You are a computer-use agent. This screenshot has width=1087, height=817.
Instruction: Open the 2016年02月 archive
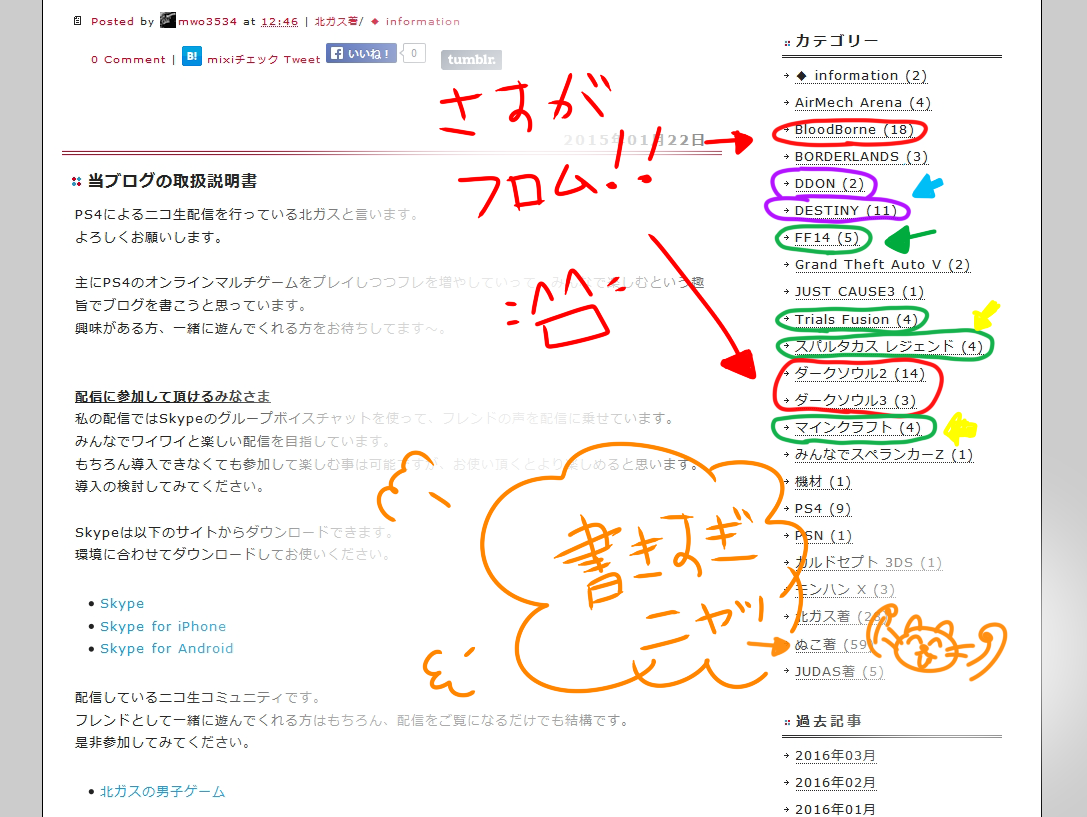coord(835,782)
